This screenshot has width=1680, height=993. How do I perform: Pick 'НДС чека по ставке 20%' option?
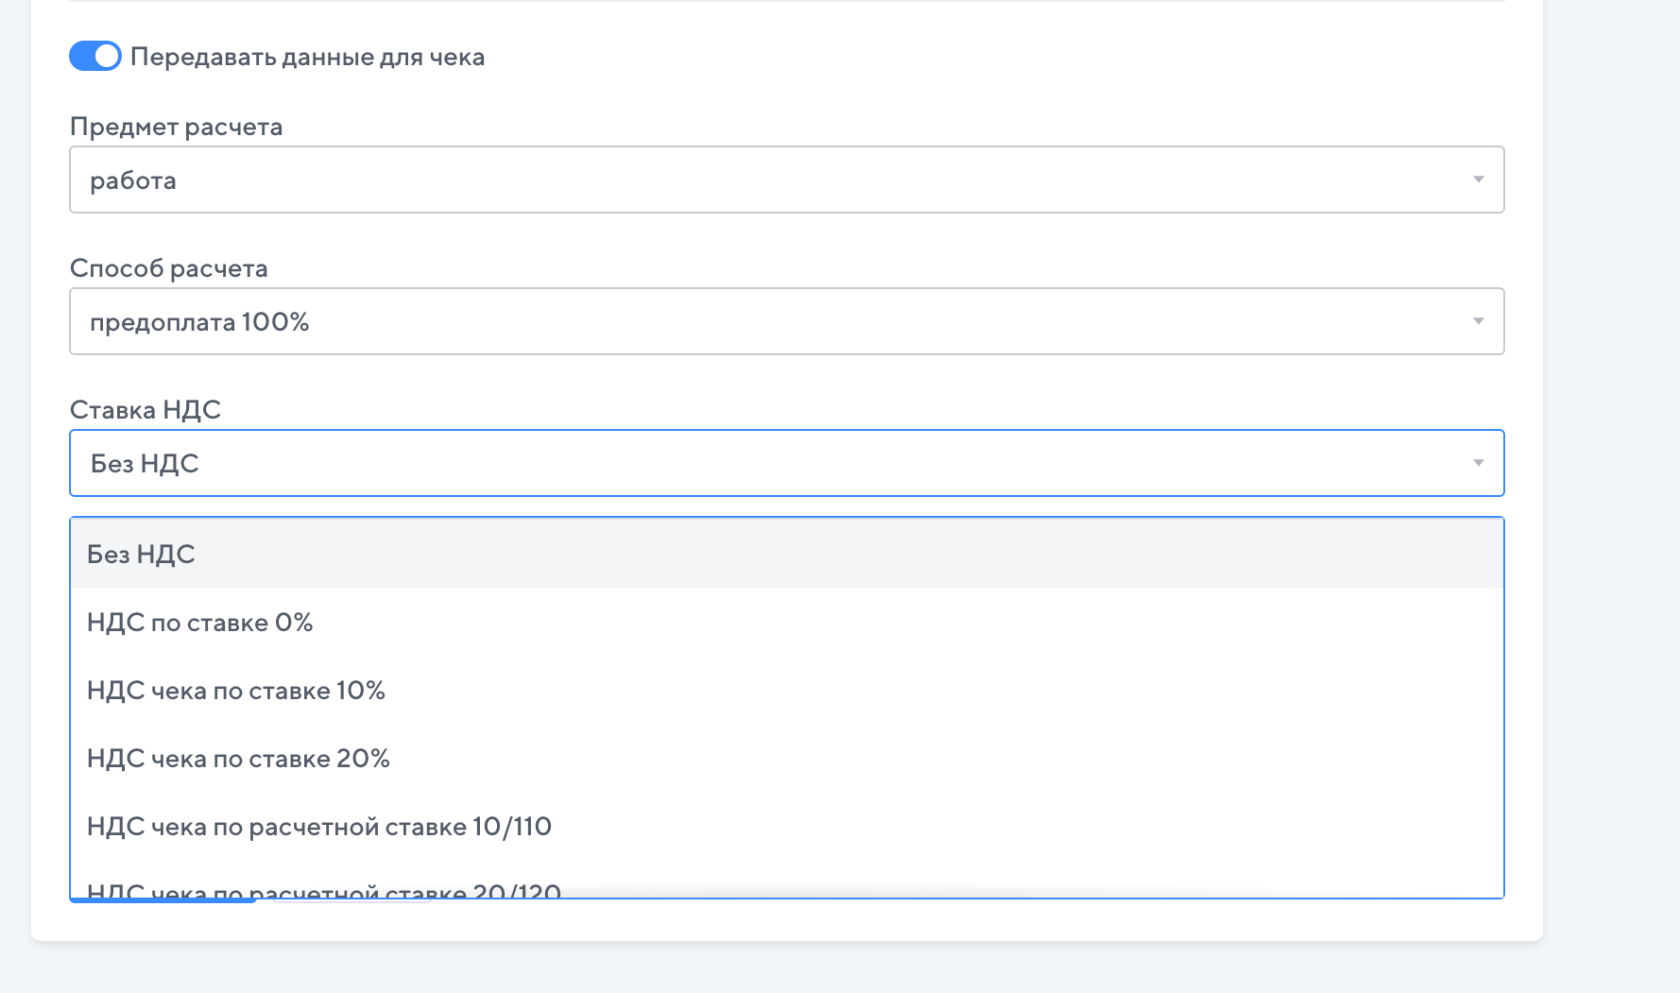[x=238, y=758]
